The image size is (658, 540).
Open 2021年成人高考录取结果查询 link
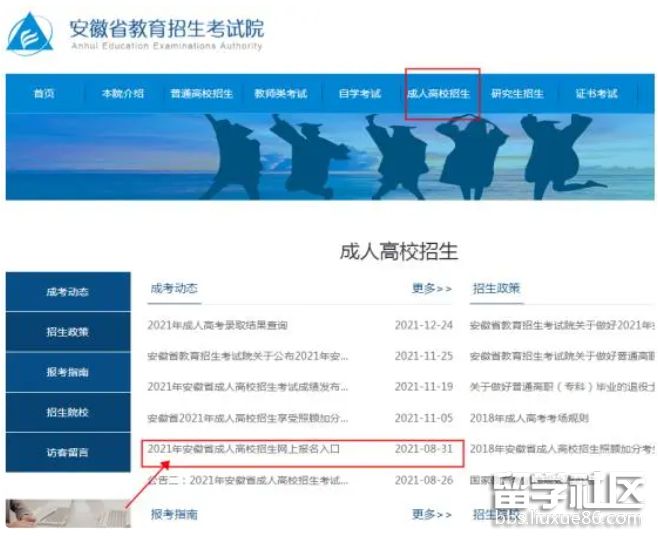click(217, 325)
